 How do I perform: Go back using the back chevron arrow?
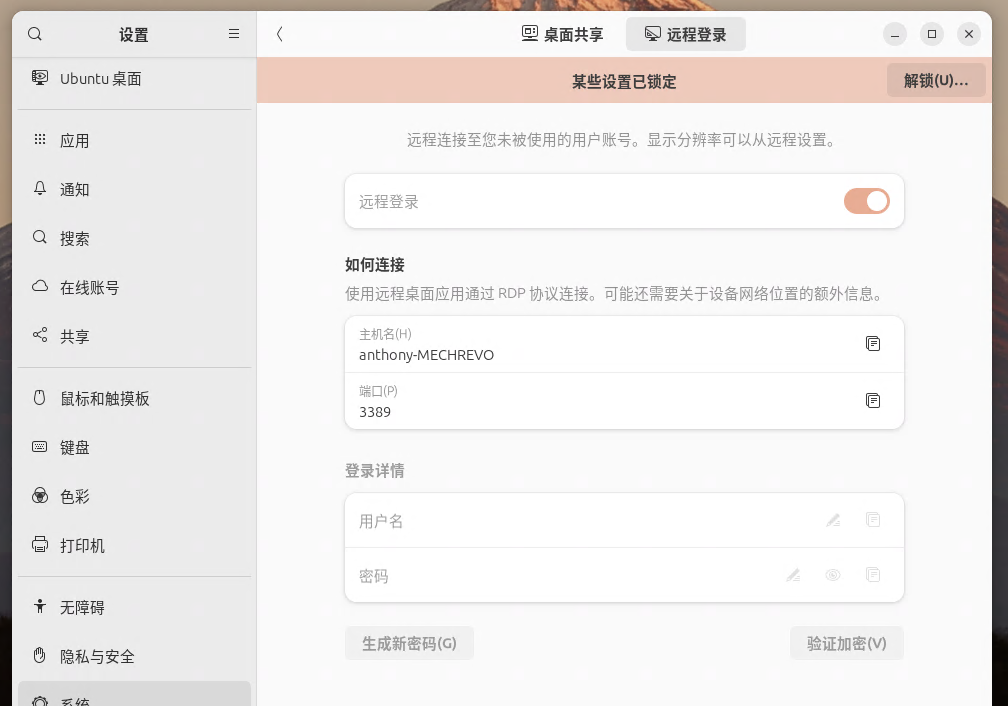[280, 34]
